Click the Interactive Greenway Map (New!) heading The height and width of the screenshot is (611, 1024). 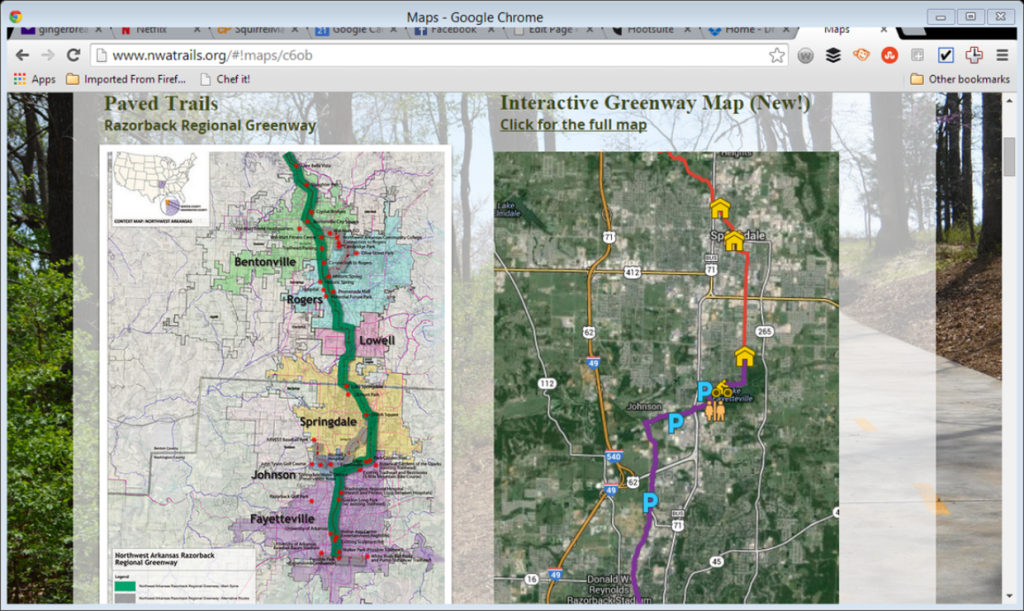(x=655, y=103)
